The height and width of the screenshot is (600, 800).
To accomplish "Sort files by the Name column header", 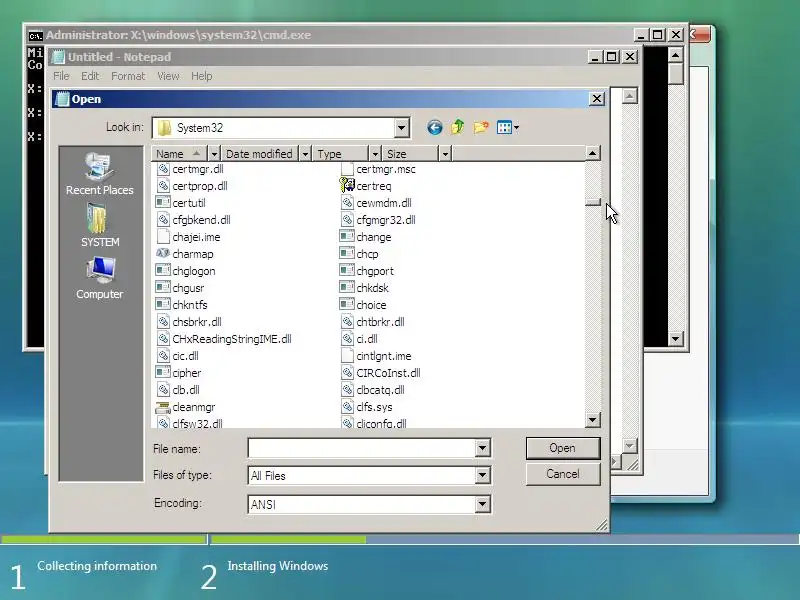I will (x=180, y=154).
